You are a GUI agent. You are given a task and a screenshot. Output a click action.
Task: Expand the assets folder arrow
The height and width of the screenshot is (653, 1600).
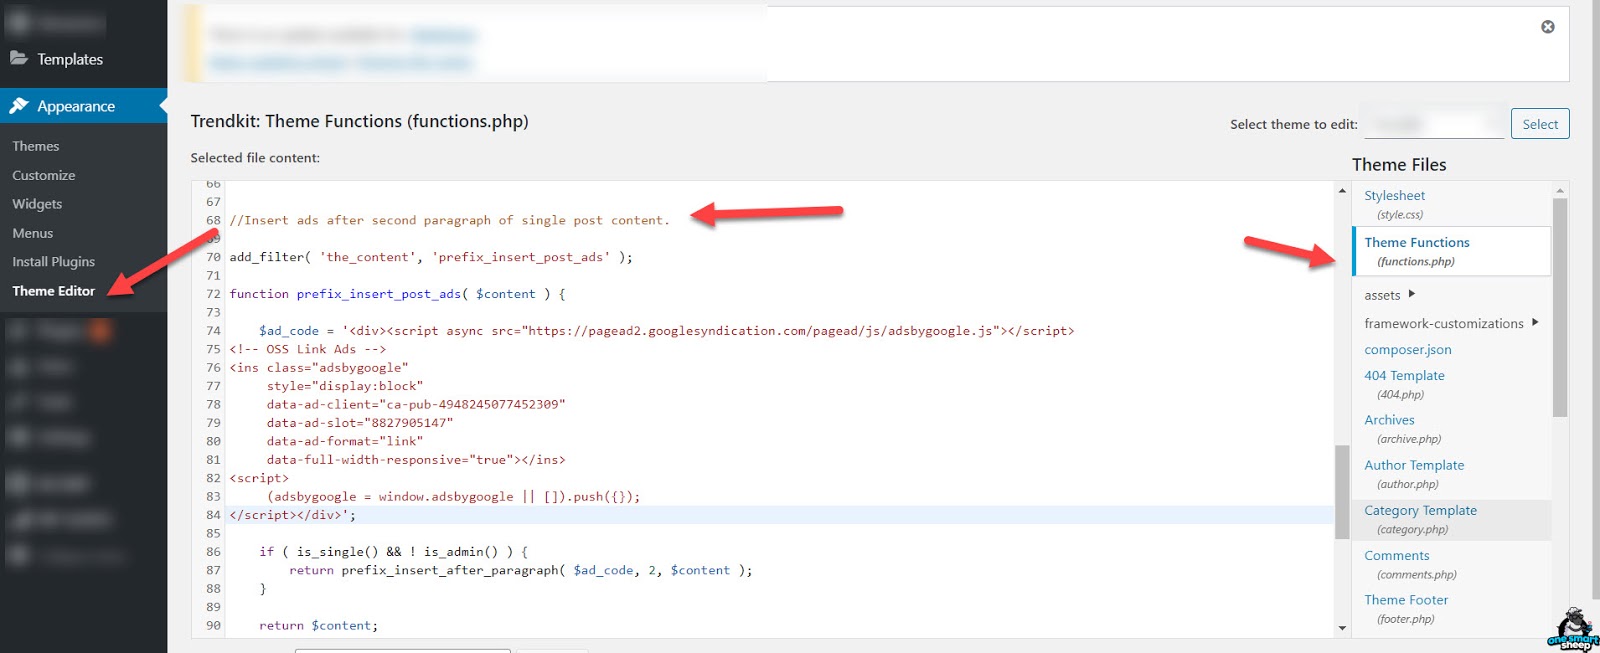click(1412, 294)
